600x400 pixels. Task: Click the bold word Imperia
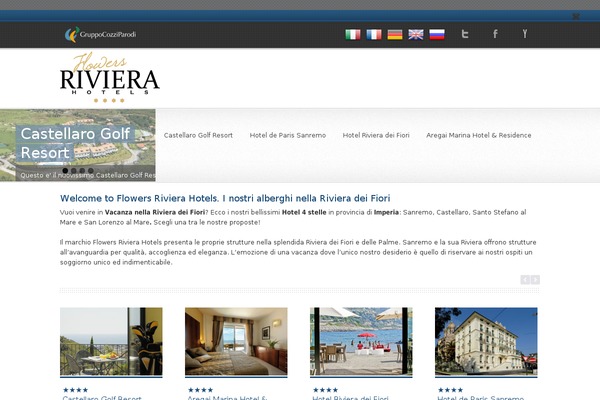(x=386, y=212)
